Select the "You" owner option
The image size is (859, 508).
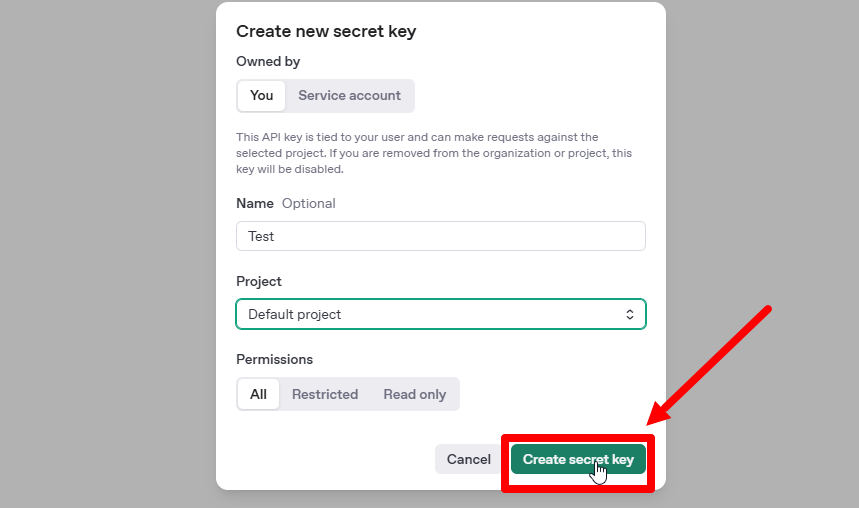point(261,96)
